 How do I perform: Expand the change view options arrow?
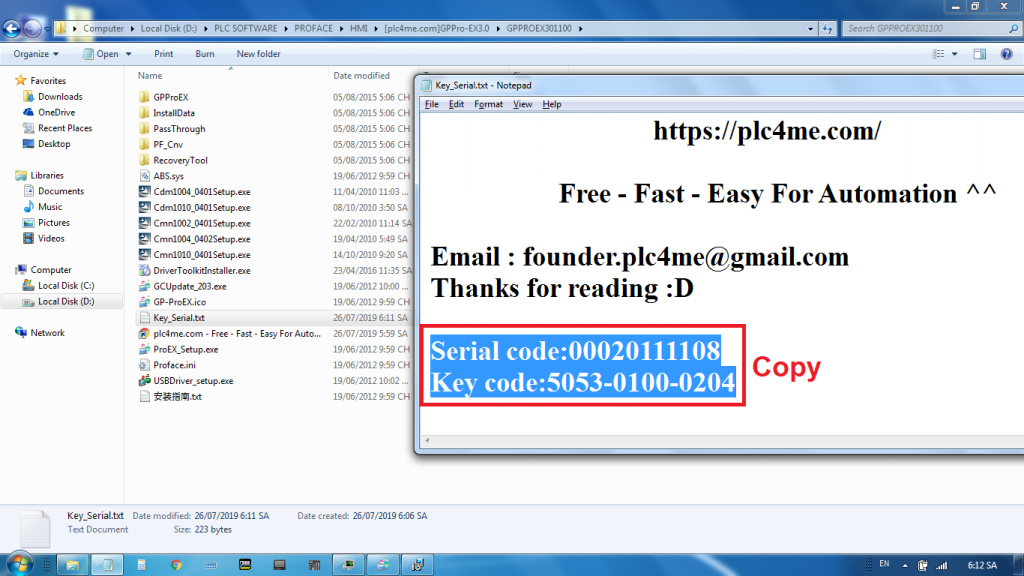[956, 54]
